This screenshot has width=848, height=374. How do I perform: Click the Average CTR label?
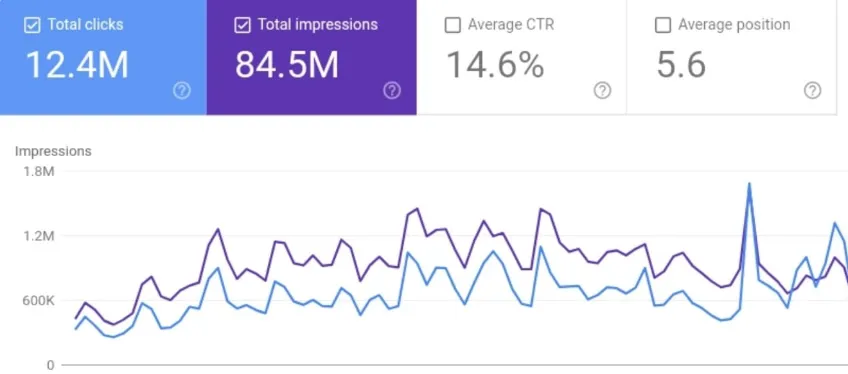pos(511,24)
